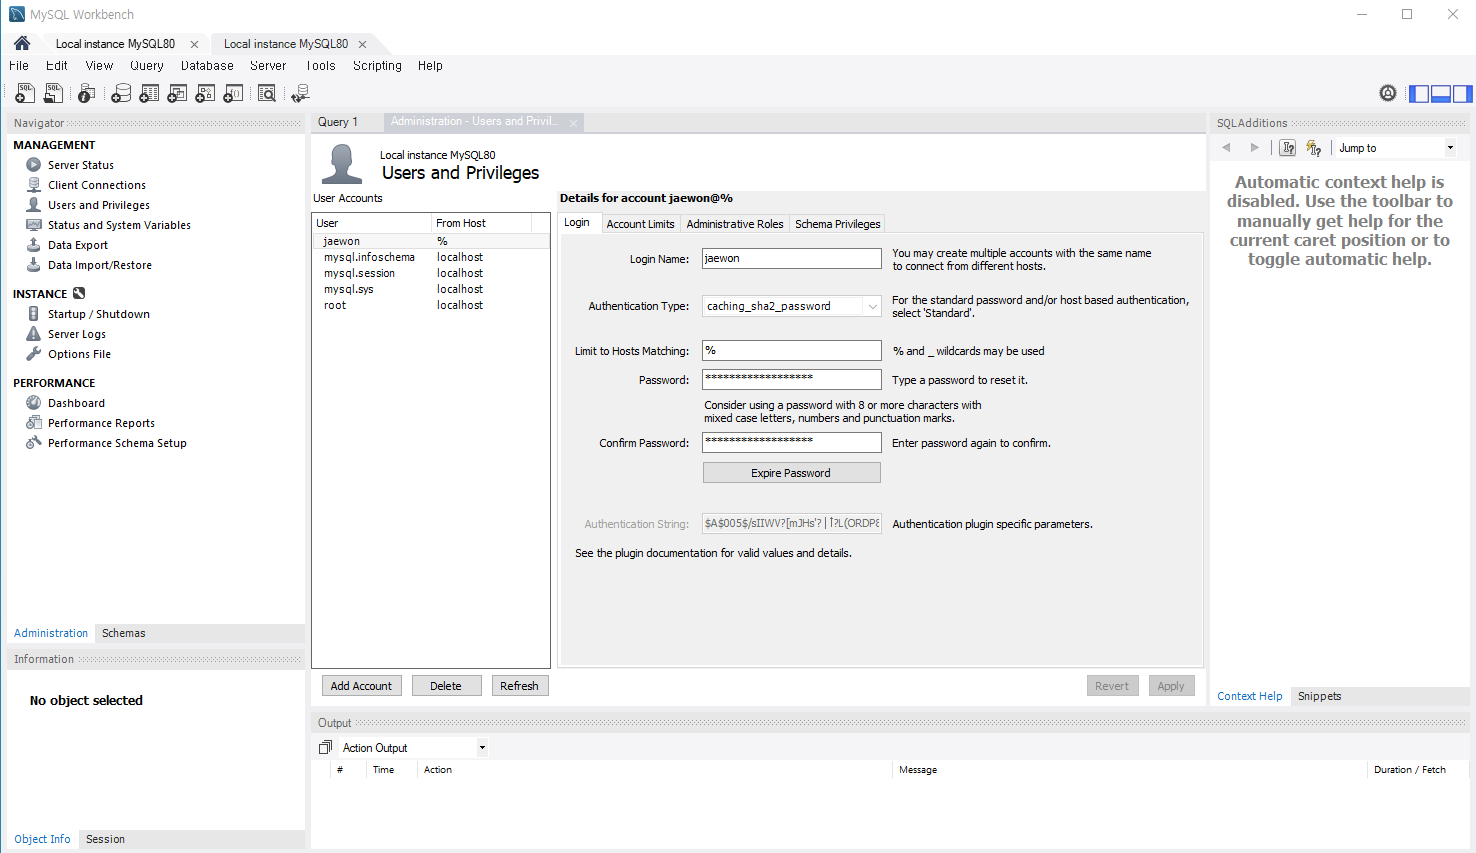The image size is (1476, 853).
Task: Click the Login Name input field
Action: coord(791,258)
